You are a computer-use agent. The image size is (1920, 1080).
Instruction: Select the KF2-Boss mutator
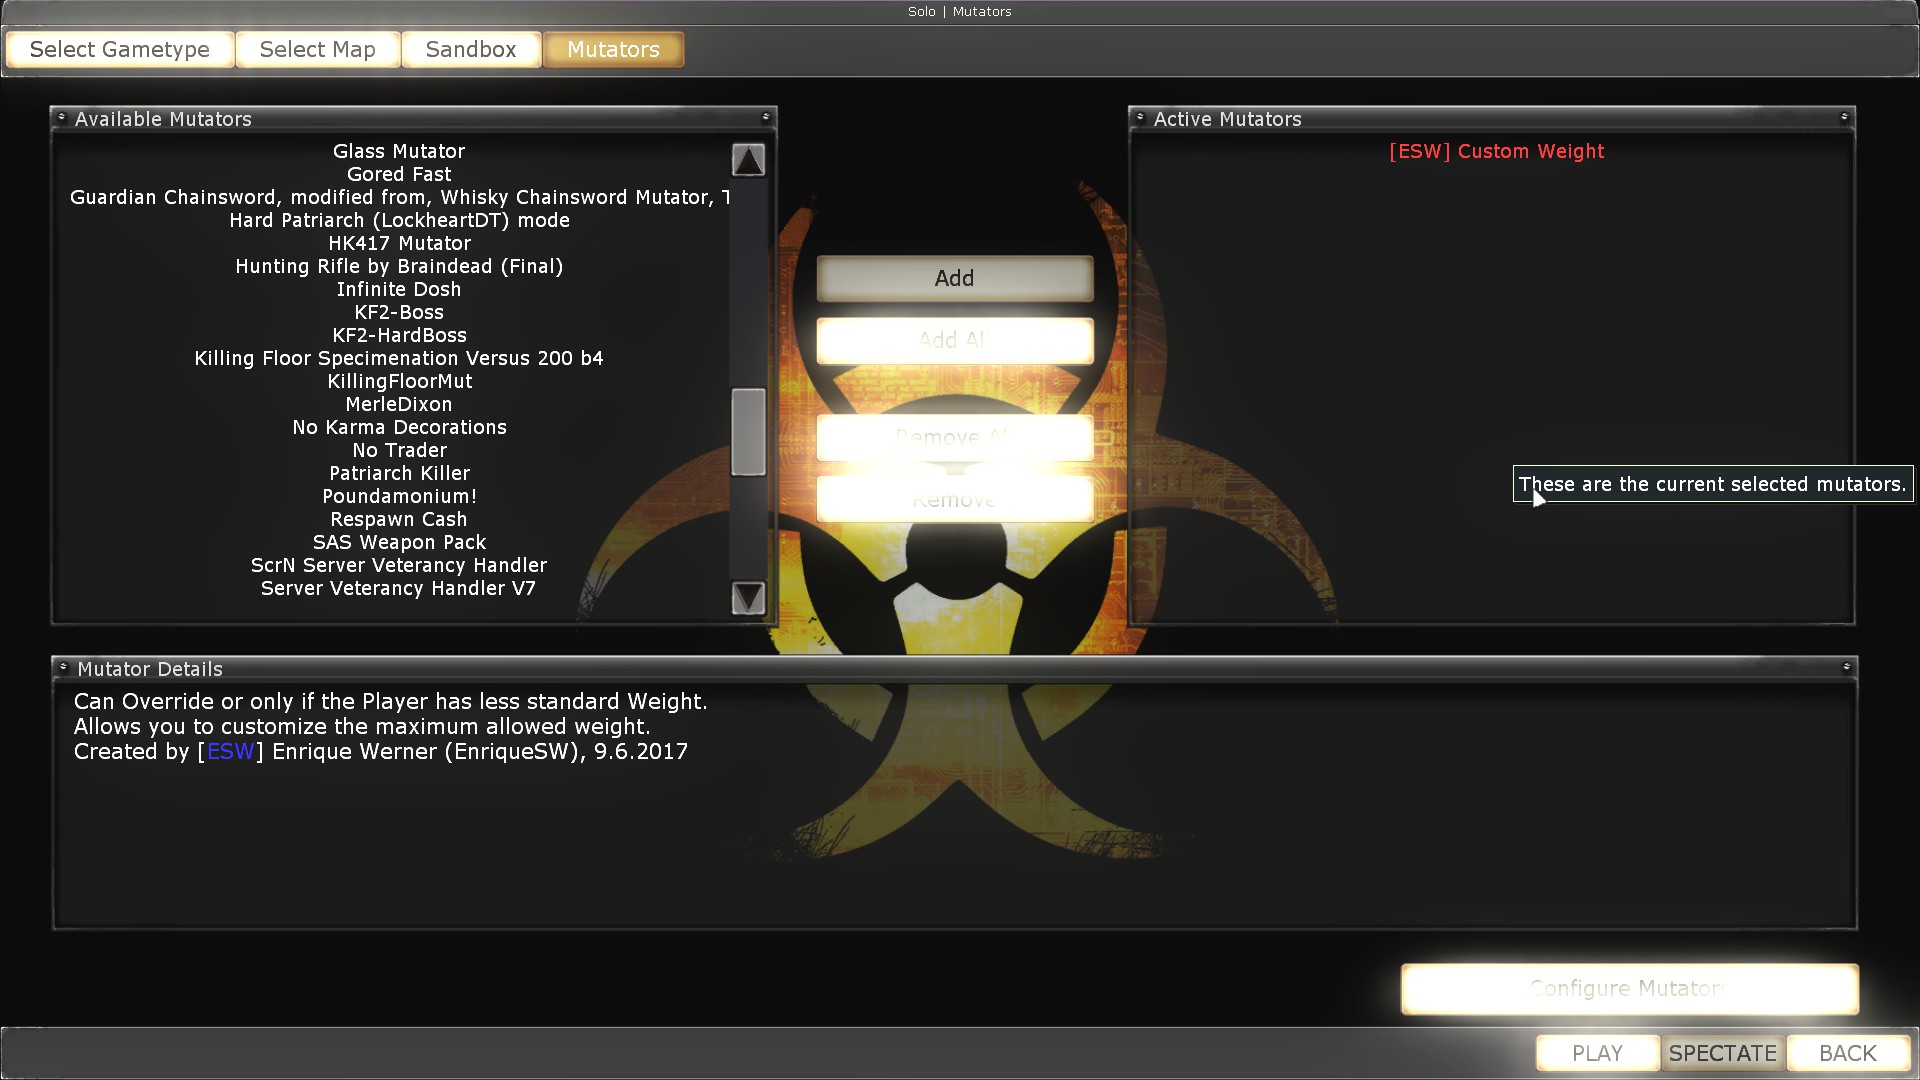pos(399,312)
